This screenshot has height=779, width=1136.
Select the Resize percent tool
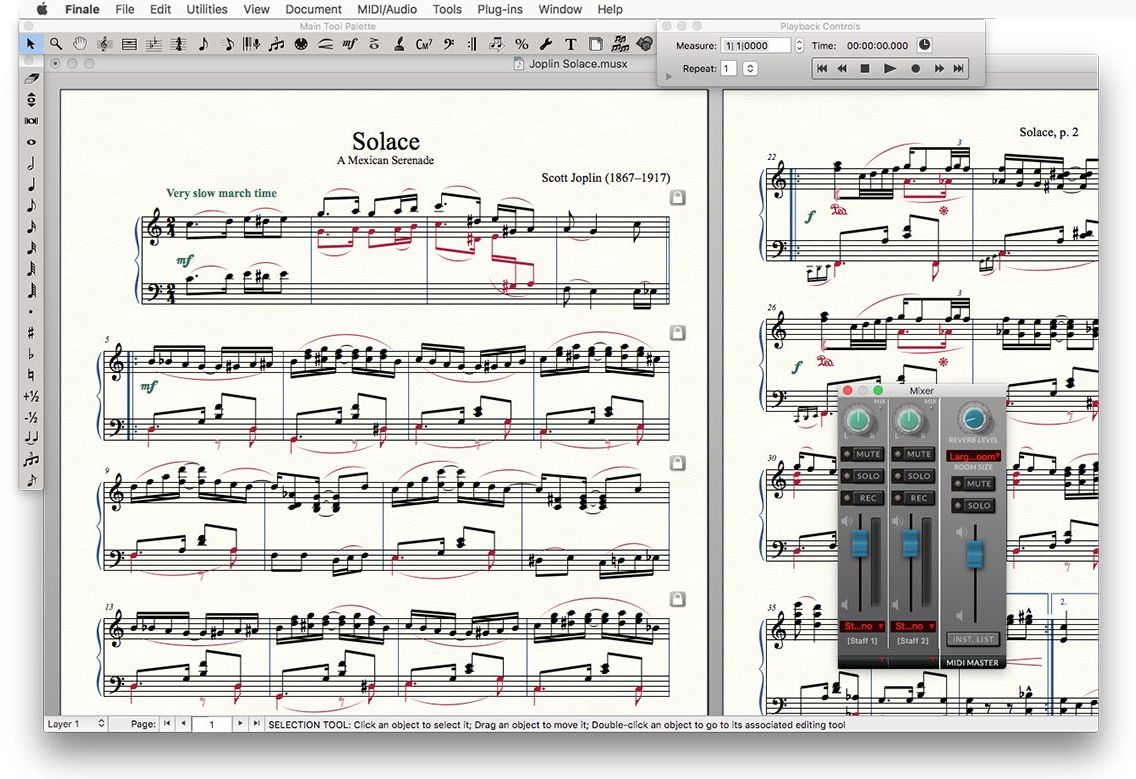[x=522, y=44]
